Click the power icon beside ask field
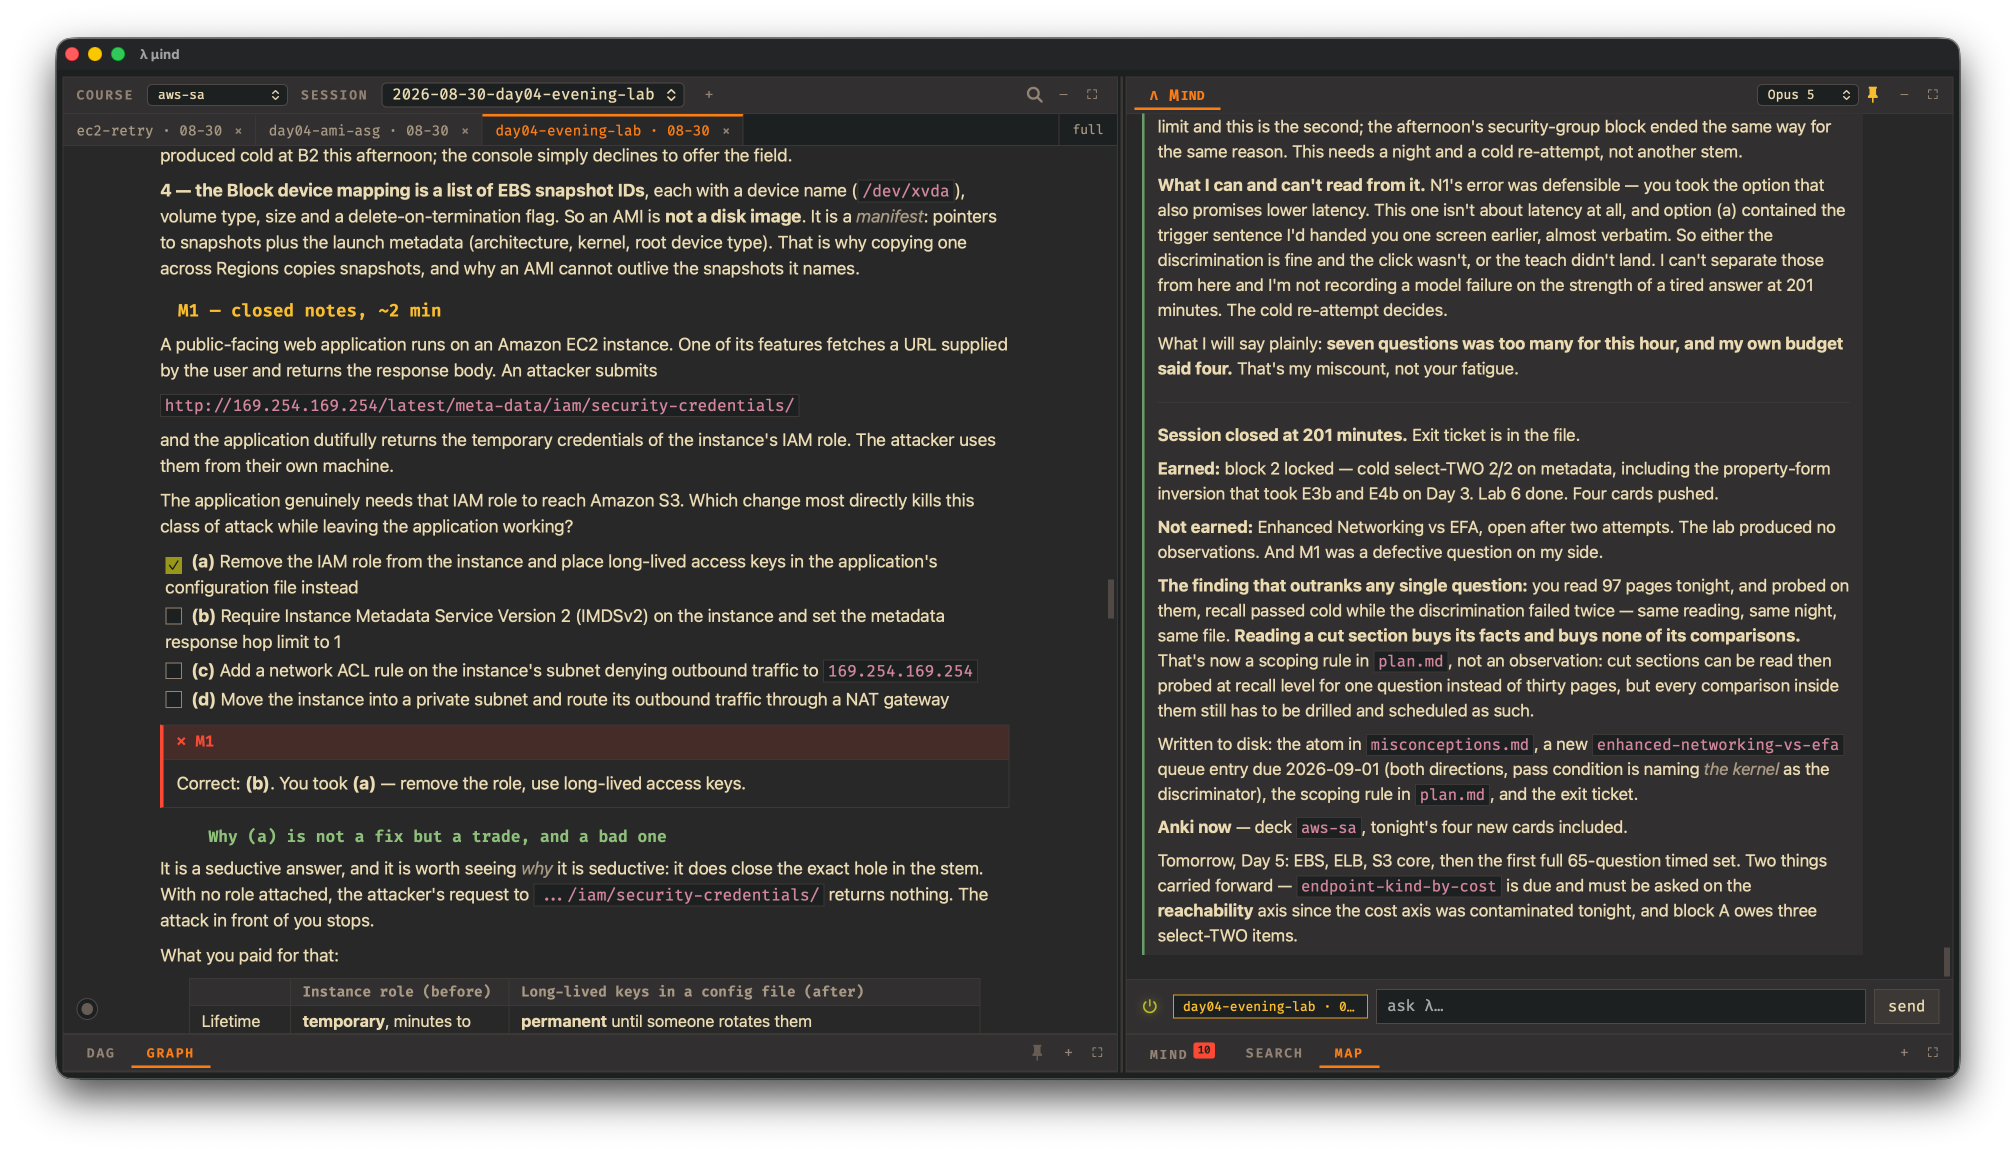This screenshot has height=1153, width=2016. (x=1150, y=1006)
